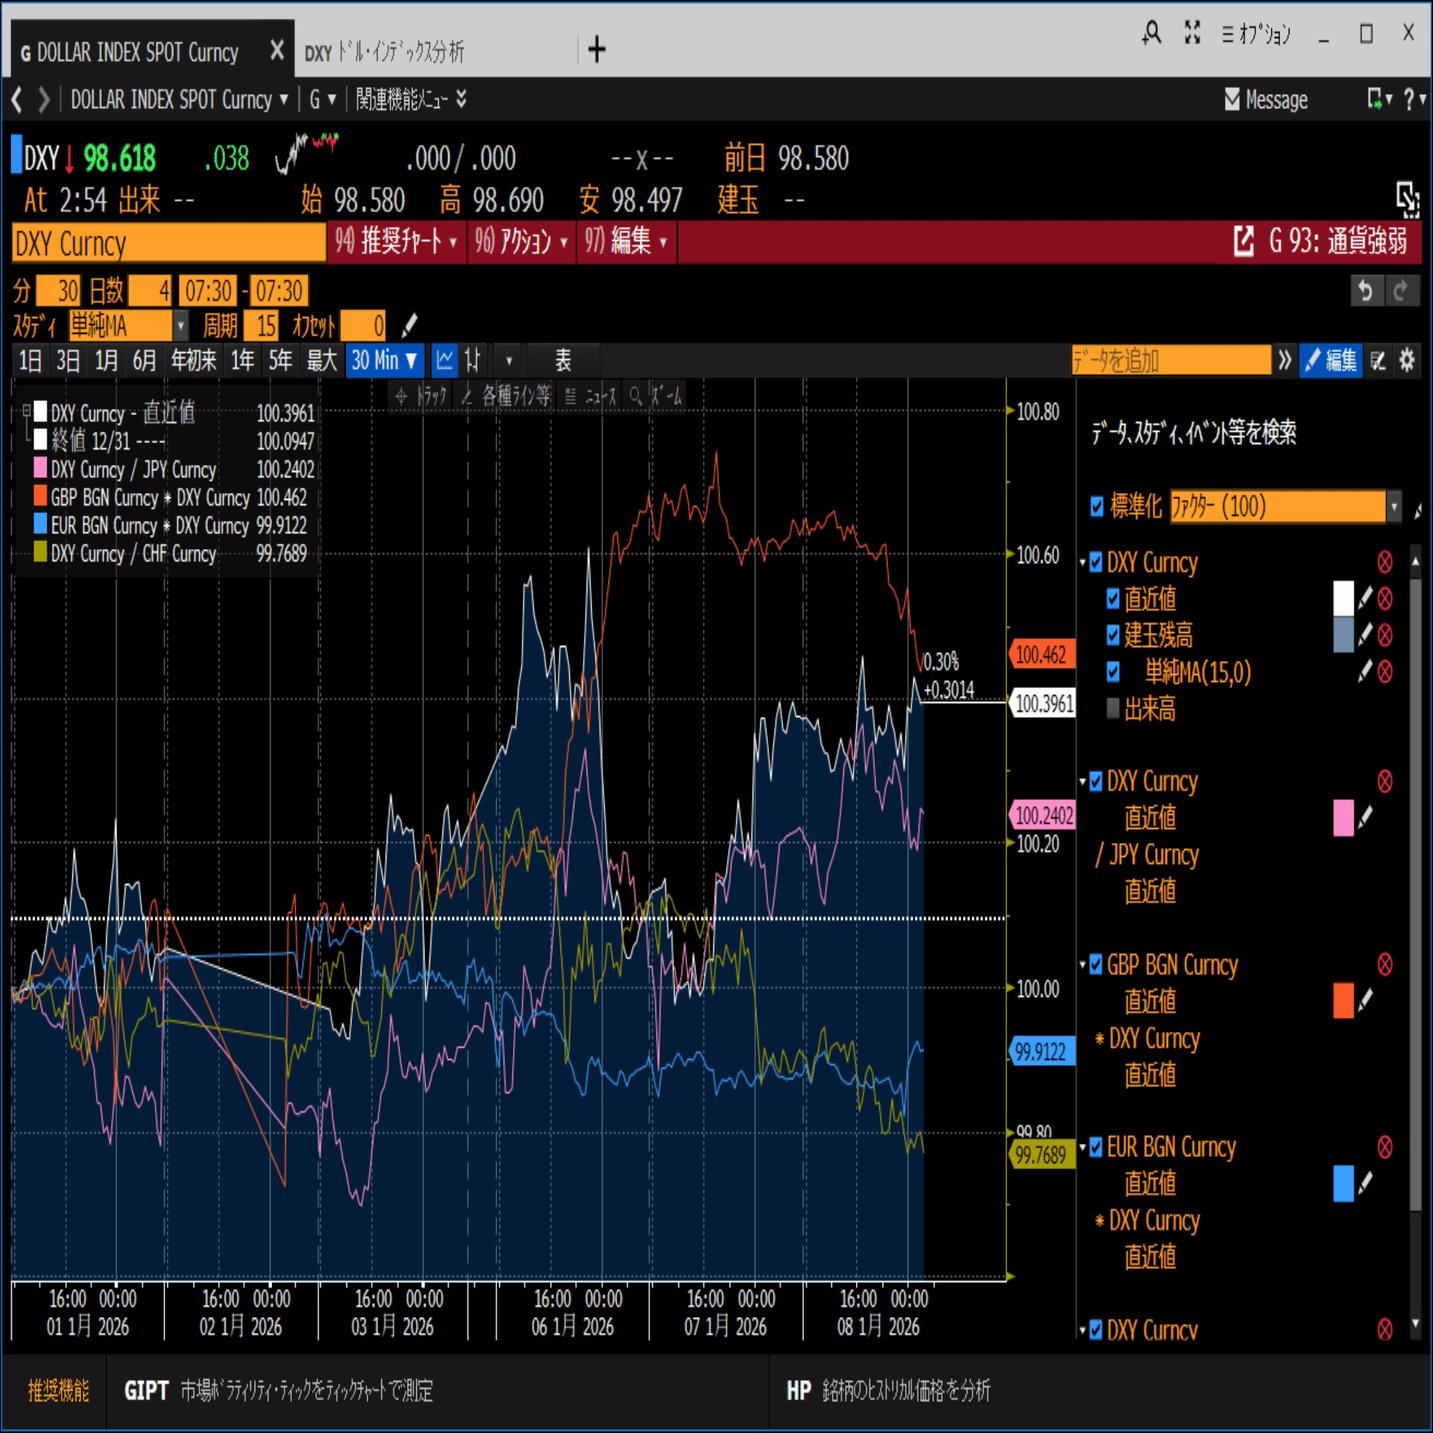Open the Message inbox
Image resolution: width=1433 pixels, height=1433 pixels.
click(x=1265, y=99)
